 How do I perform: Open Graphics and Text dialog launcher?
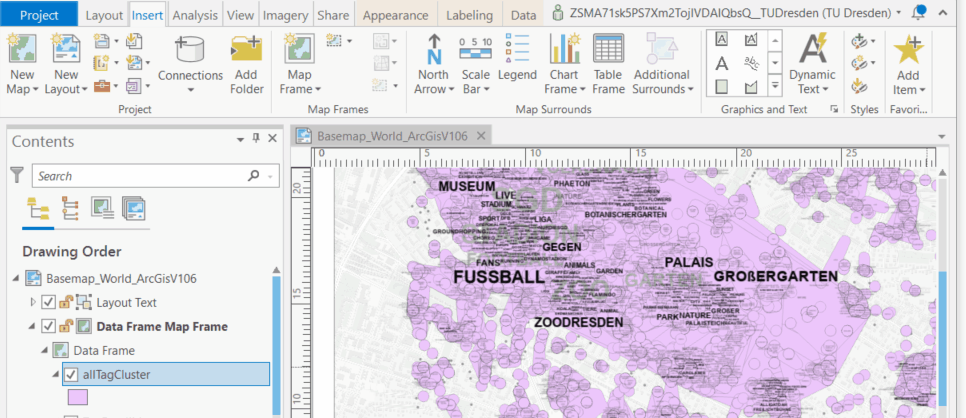coord(834,109)
